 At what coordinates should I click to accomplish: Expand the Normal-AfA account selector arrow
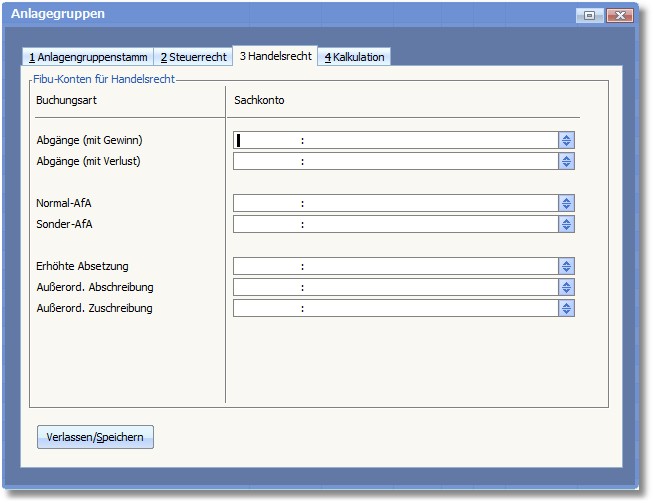[x=567, y=203]
